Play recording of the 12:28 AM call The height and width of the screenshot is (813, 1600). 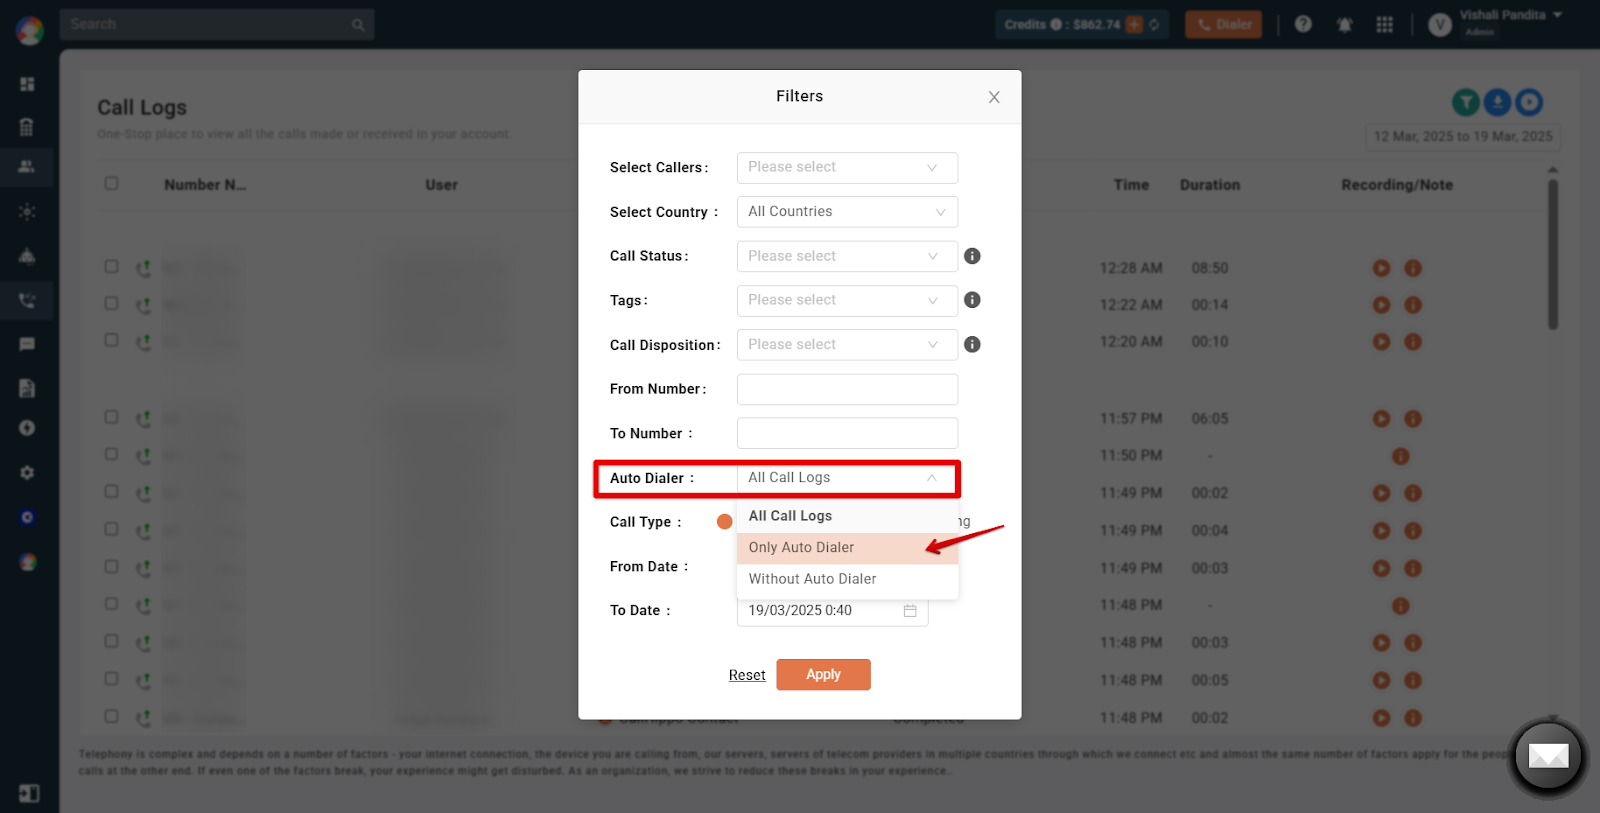click(x=1381, y=268)
